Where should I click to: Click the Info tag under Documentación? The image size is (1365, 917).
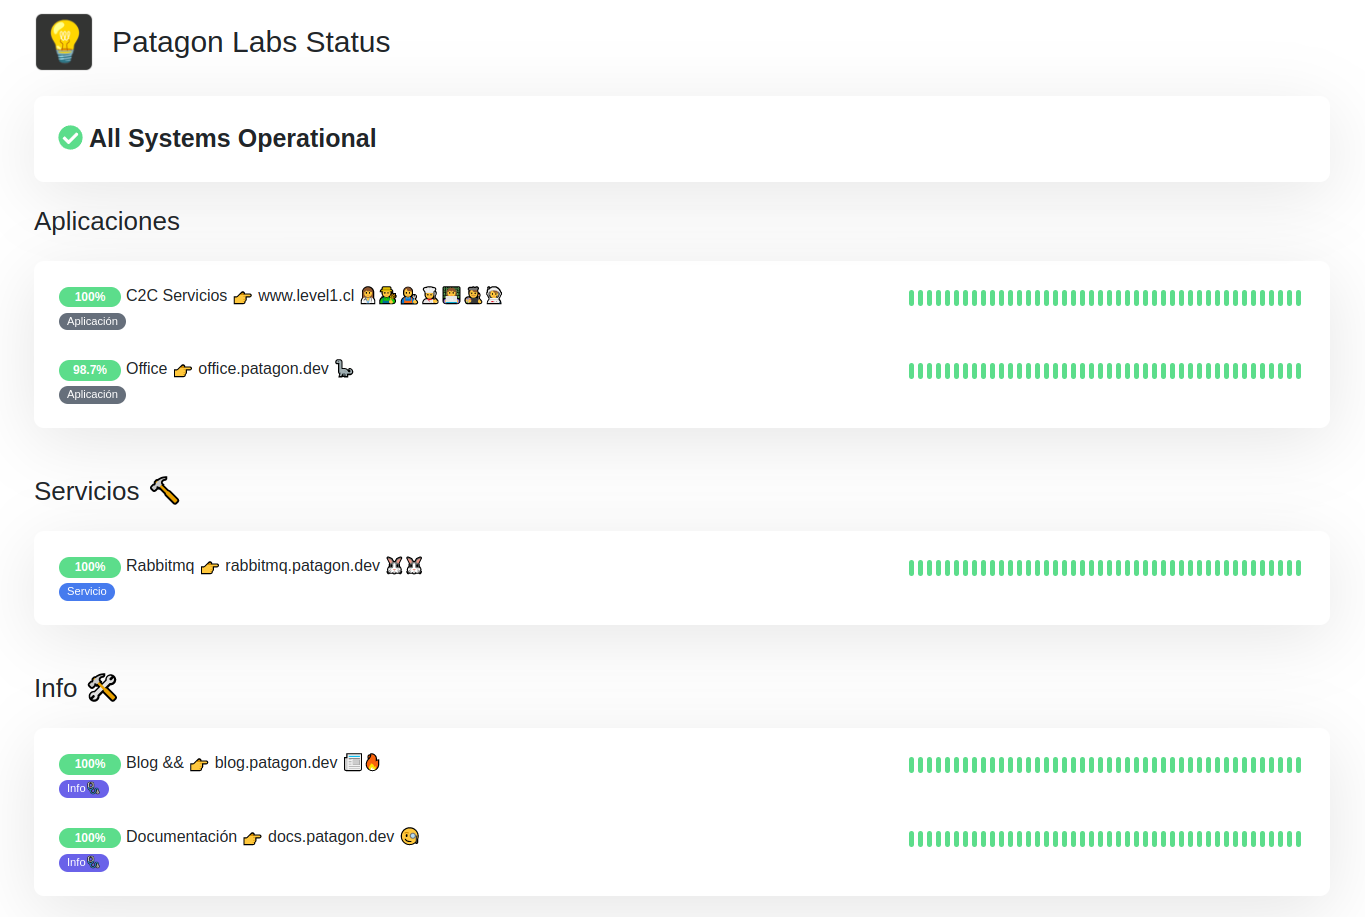[83, 863]
